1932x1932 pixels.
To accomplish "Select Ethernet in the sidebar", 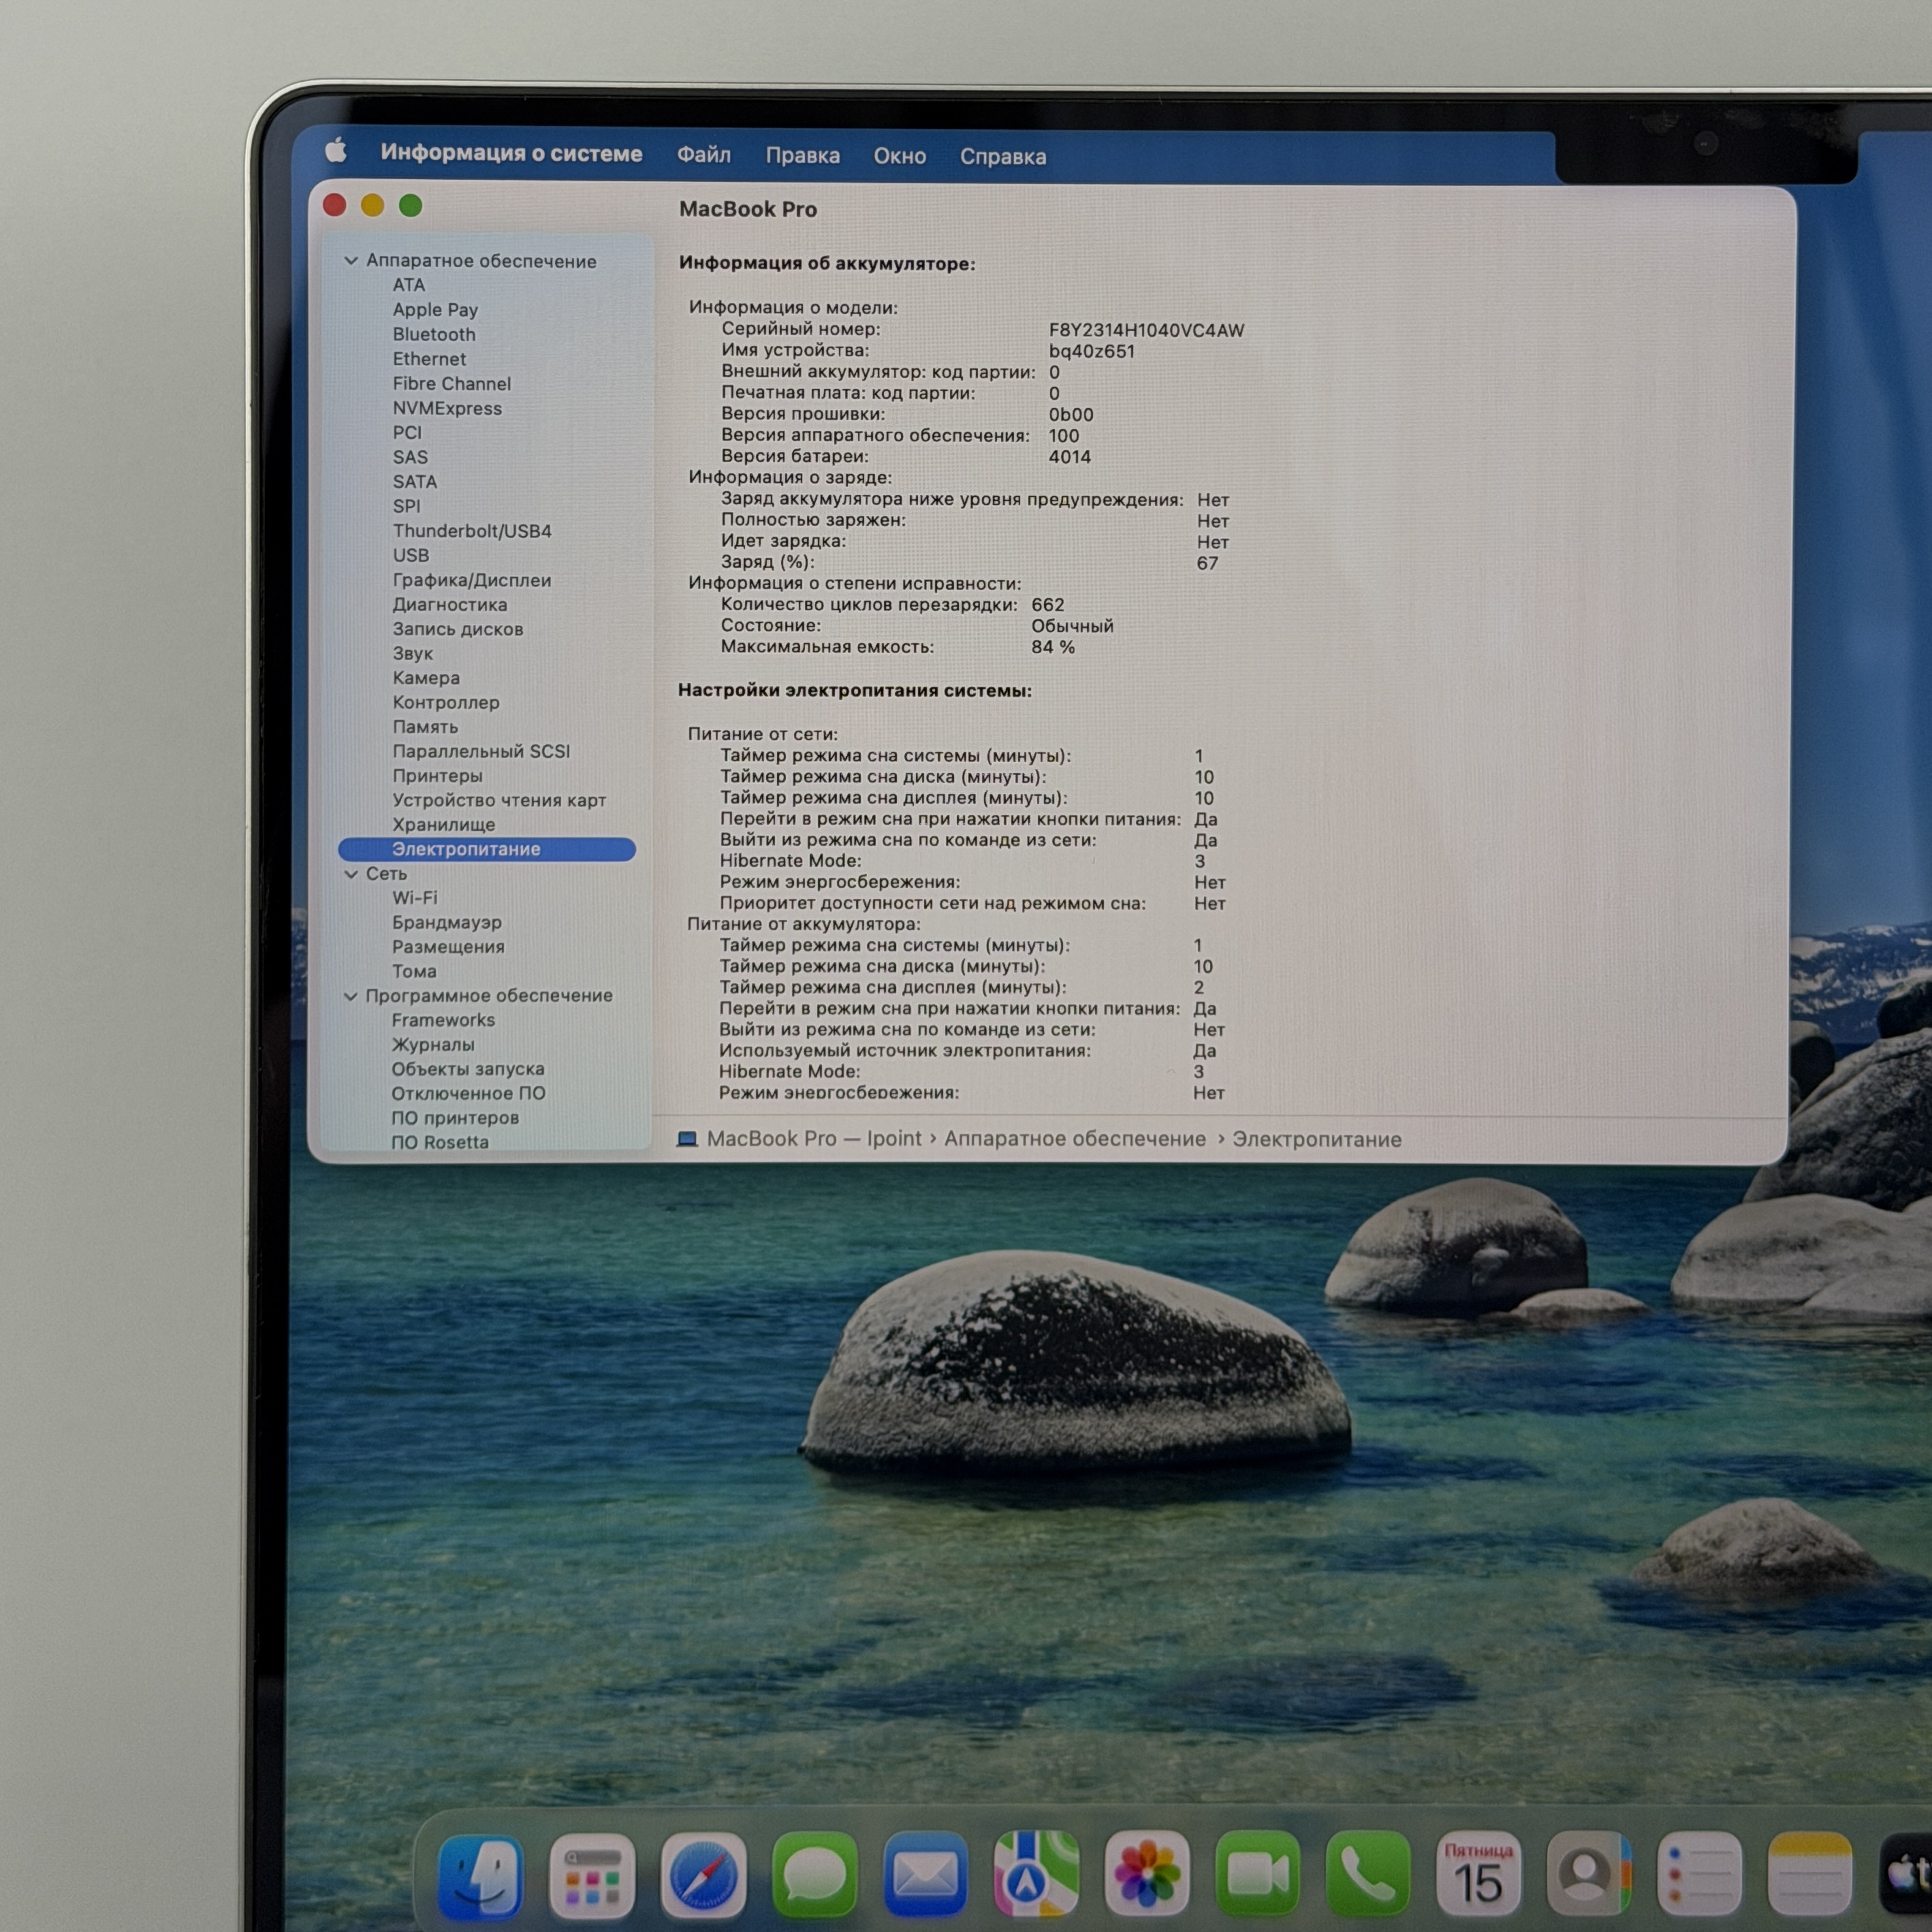I will point(429,359).
